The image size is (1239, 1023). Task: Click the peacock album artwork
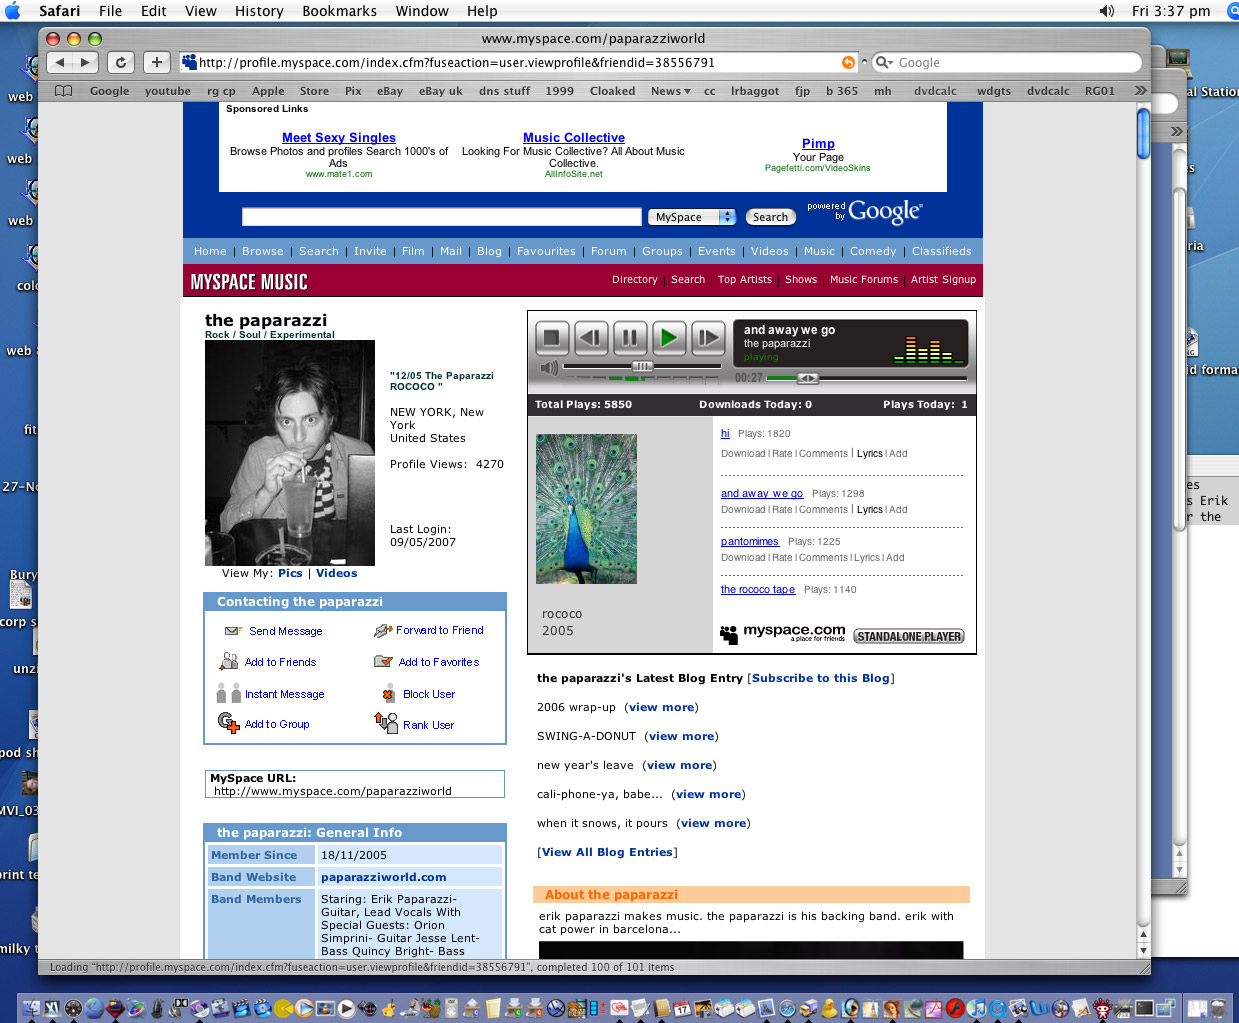(586, 509)
